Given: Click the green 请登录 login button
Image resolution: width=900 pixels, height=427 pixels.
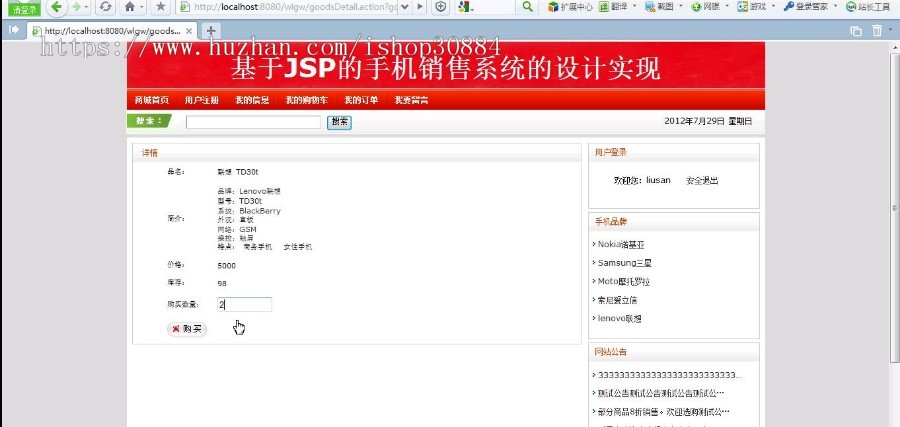Looking at the screenshot, I should point(25,8).
